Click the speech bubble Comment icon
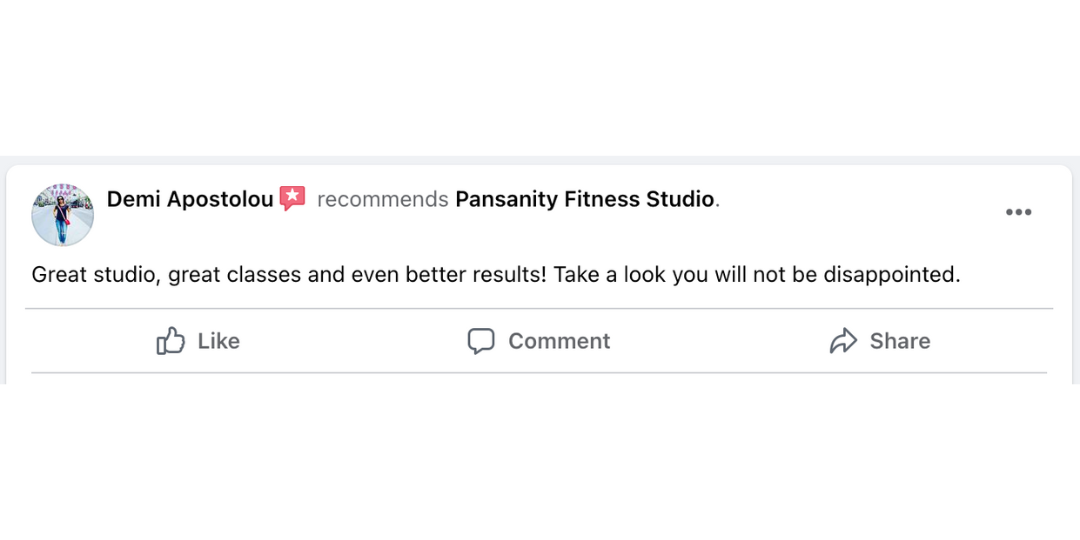Image resolution: width=1080 pixels, height=540 pixels. point(481,341)
